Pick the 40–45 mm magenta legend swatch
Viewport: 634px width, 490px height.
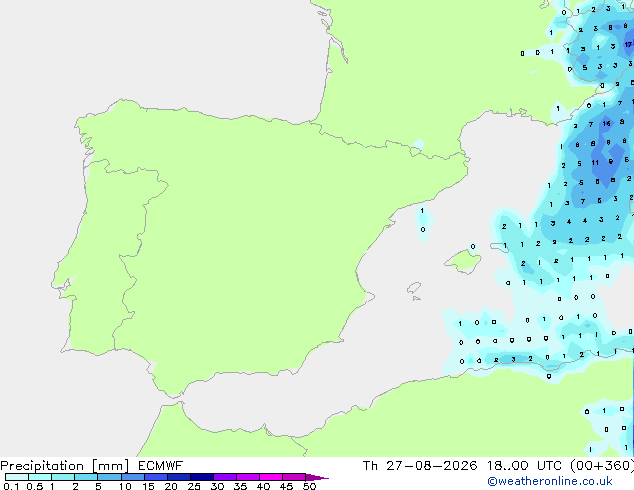coord(271,477)
